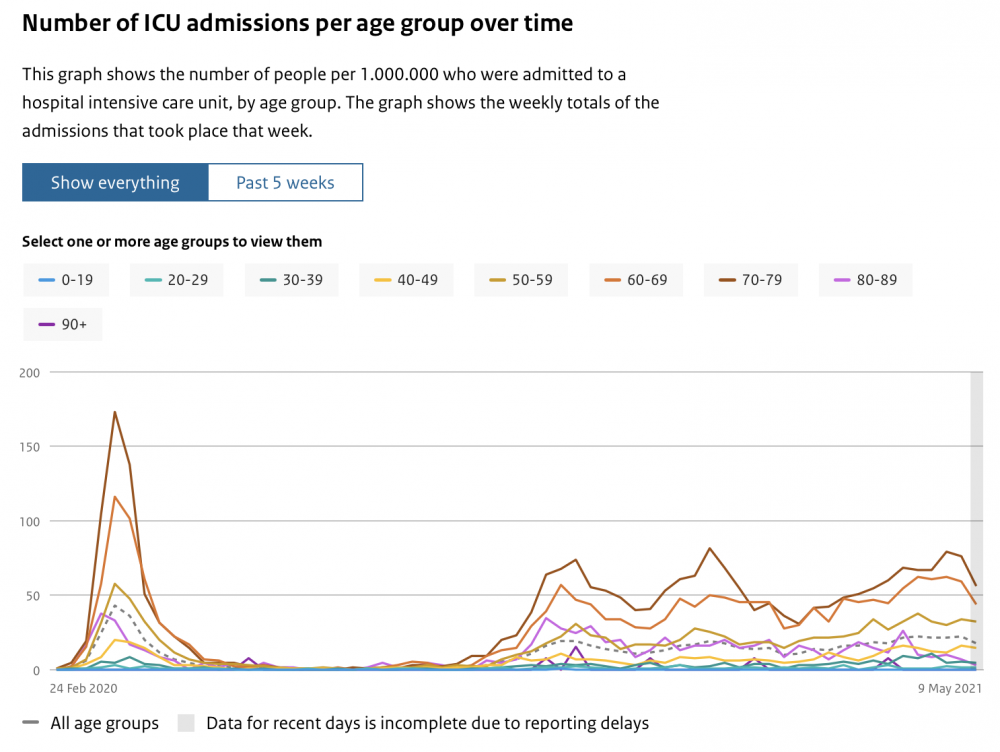Click the 'Select one or more age groups' label
Image resolution: width=1000 pixels, height=752 pixels.
point(172,242)
